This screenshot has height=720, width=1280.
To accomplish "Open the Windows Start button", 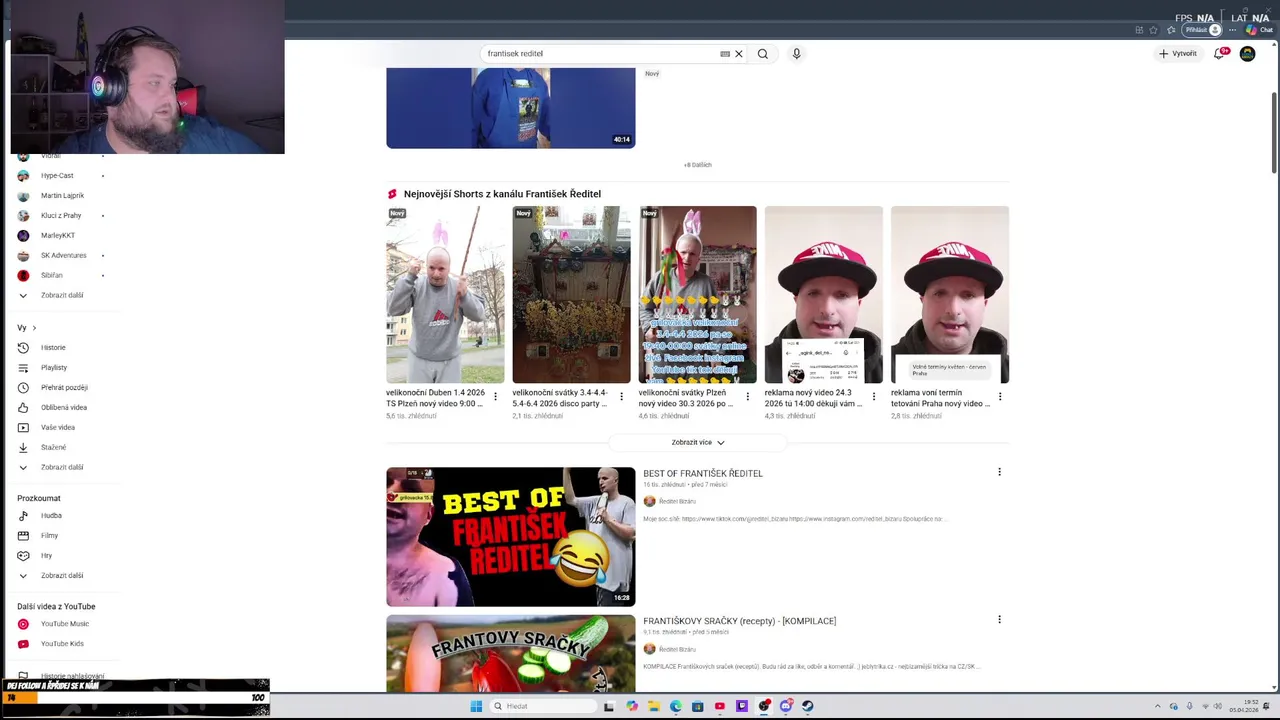I will point(476,706).
